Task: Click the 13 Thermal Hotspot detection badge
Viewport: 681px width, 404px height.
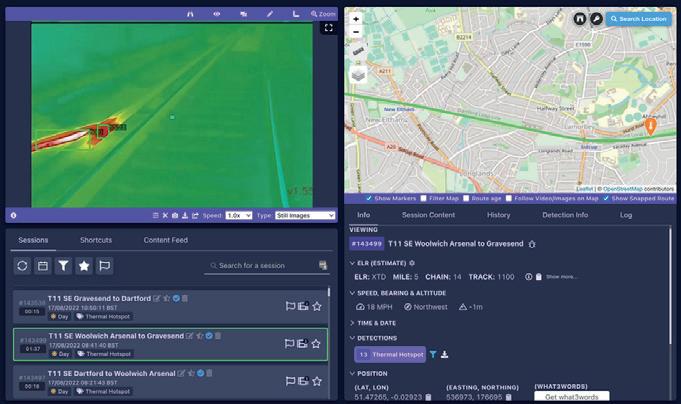Action: [x=390, y=354]
